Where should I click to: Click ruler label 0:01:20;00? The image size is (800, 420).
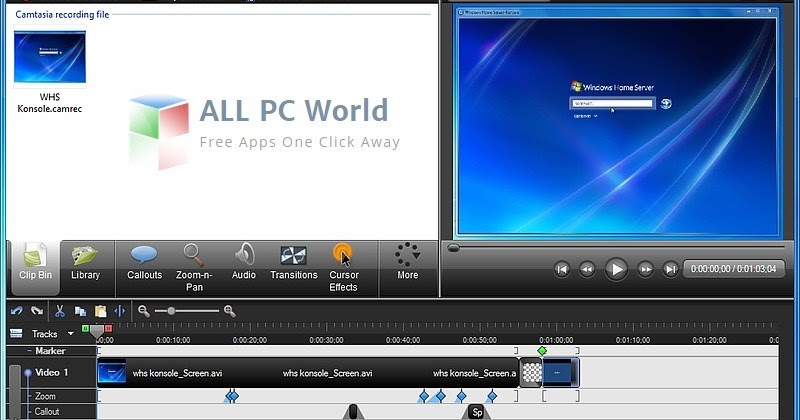709,340
